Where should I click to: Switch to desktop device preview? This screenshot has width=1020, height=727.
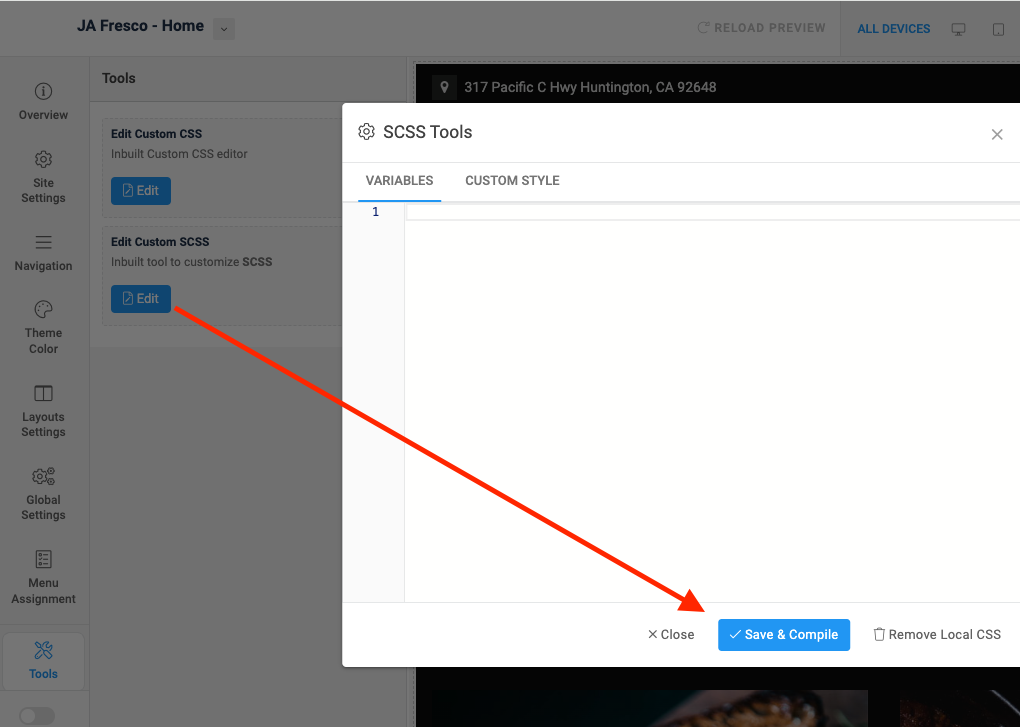958,29
